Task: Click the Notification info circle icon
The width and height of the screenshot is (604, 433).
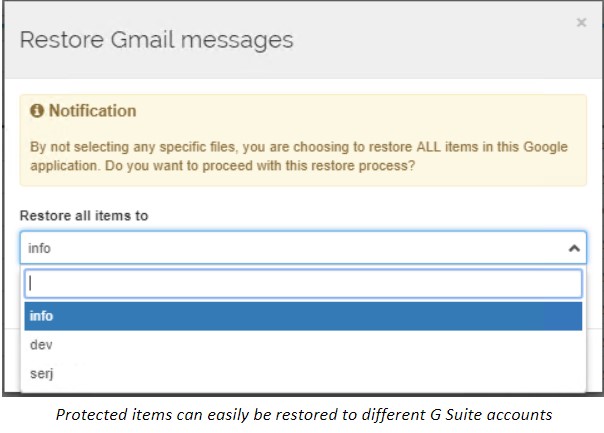Action: pos(37,111)
